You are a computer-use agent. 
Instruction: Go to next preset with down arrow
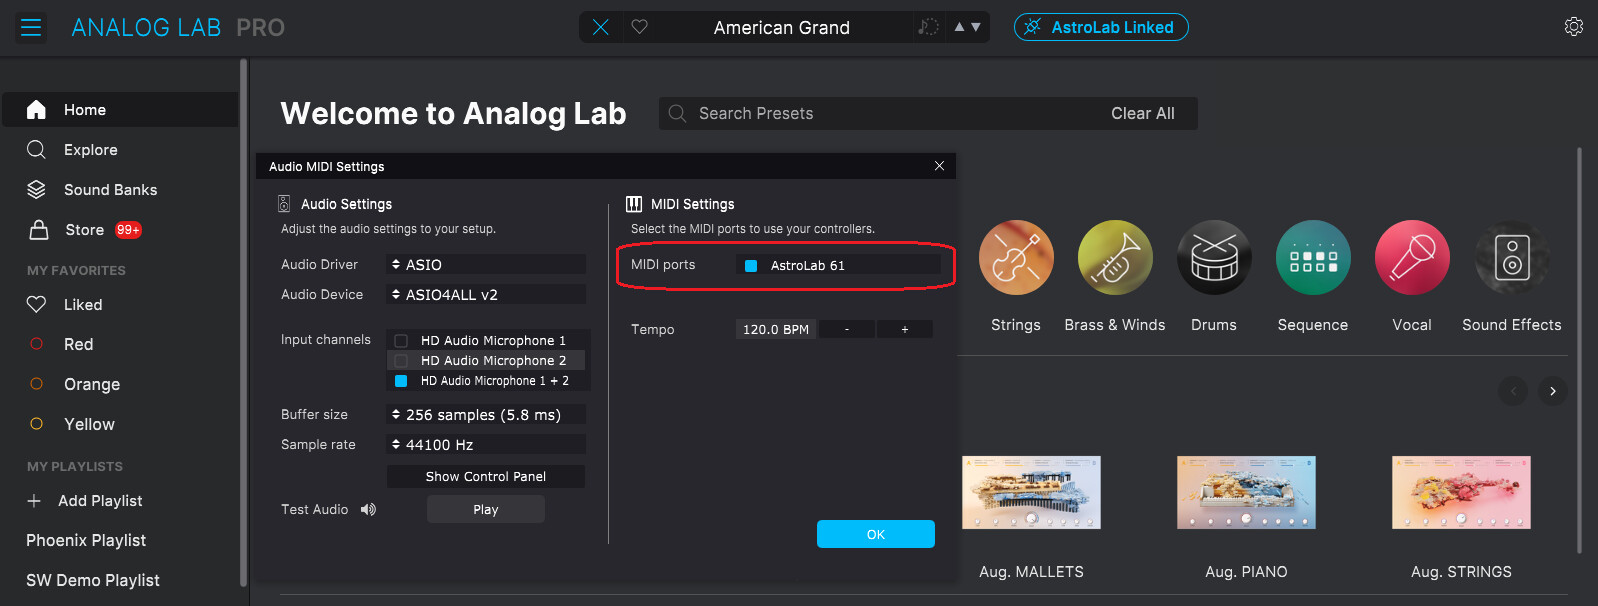[x=976, y=27]
